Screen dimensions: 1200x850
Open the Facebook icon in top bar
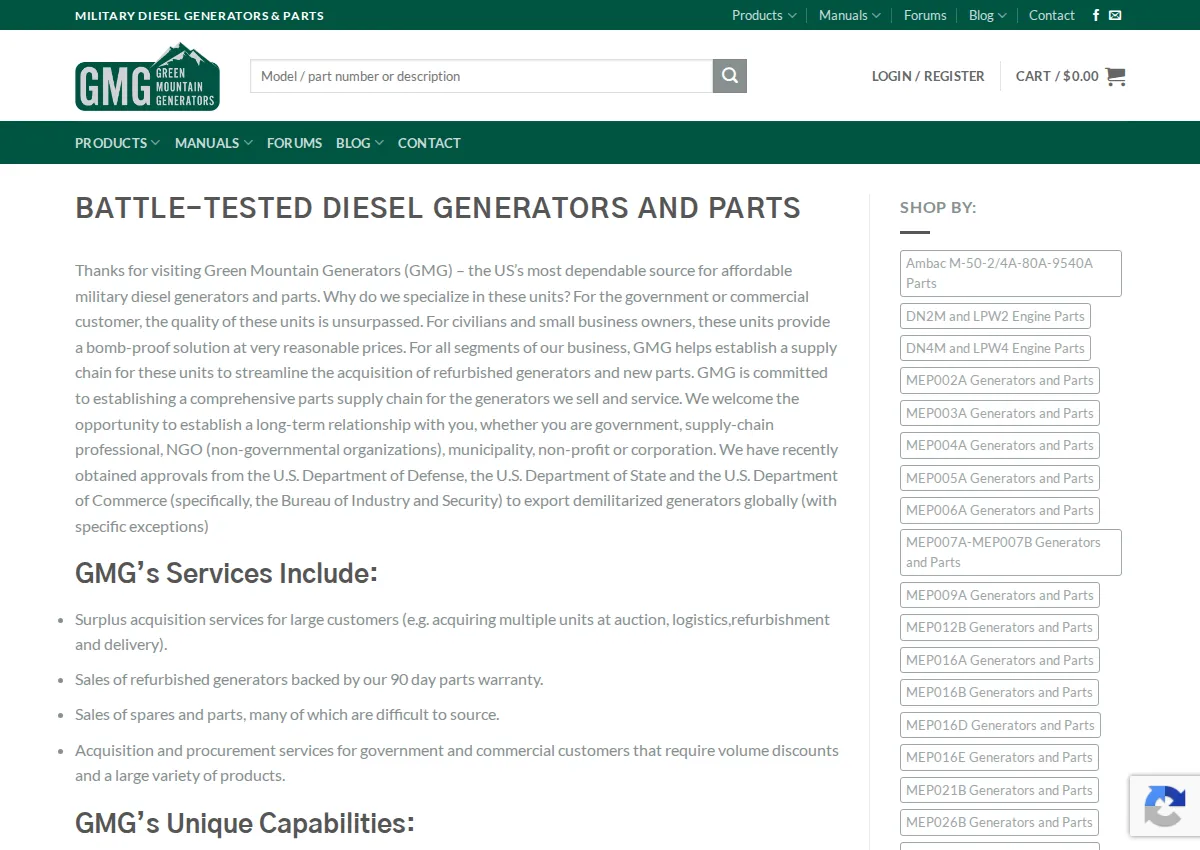1096,15
